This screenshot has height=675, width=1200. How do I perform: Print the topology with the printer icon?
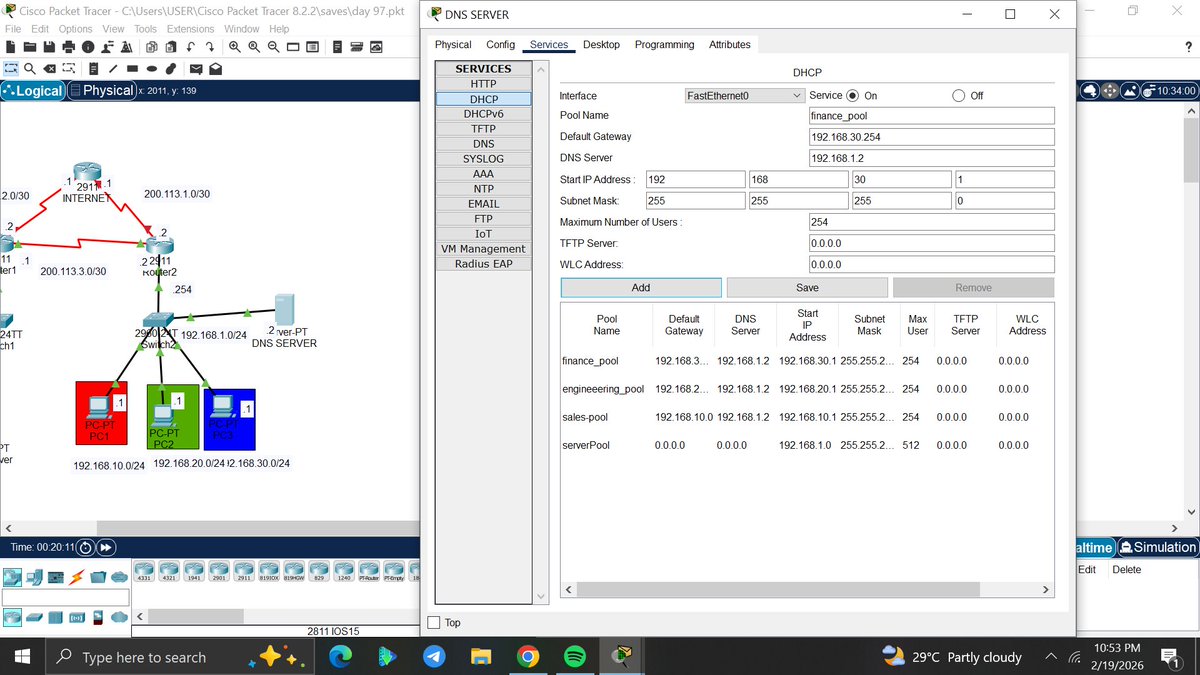tap(69, 47)
